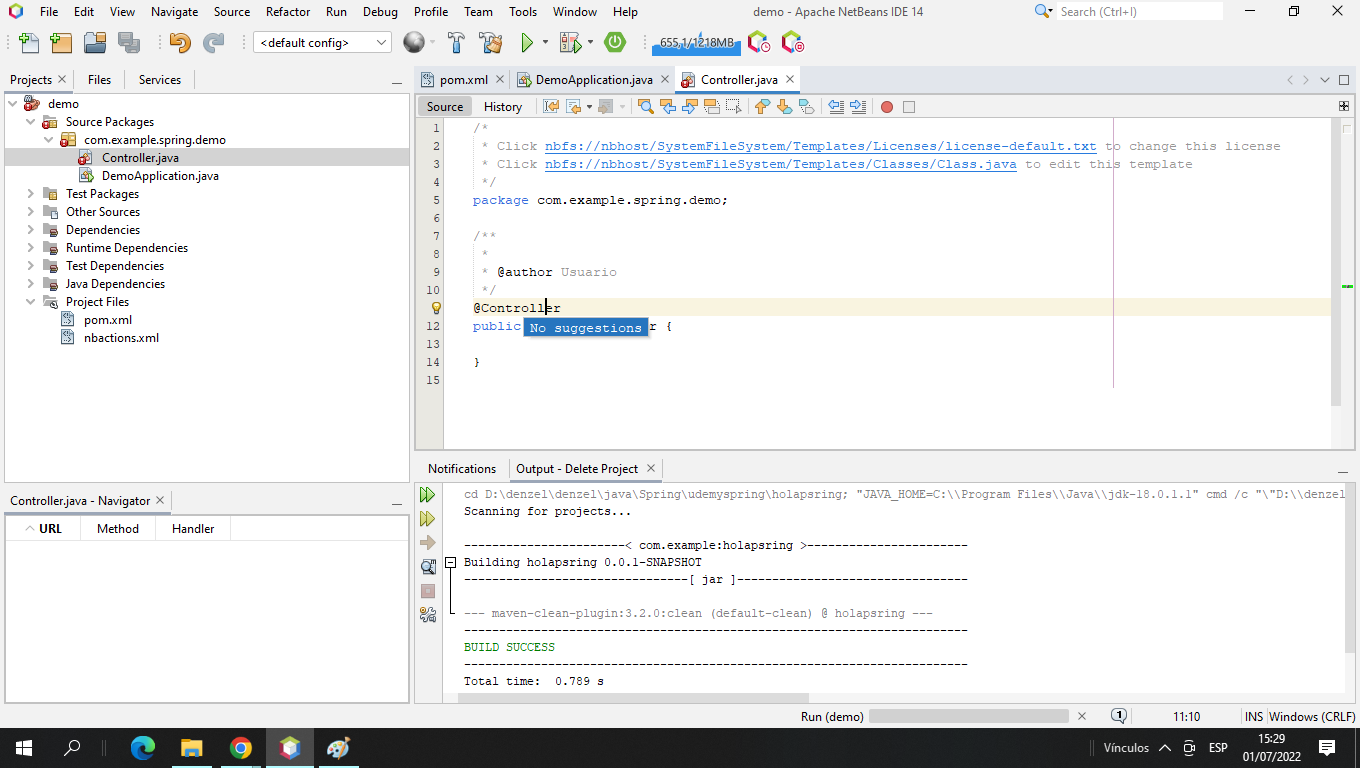Open Chrome from the taskbar
The image size is (1360, 768).
[x=240, y=747]
